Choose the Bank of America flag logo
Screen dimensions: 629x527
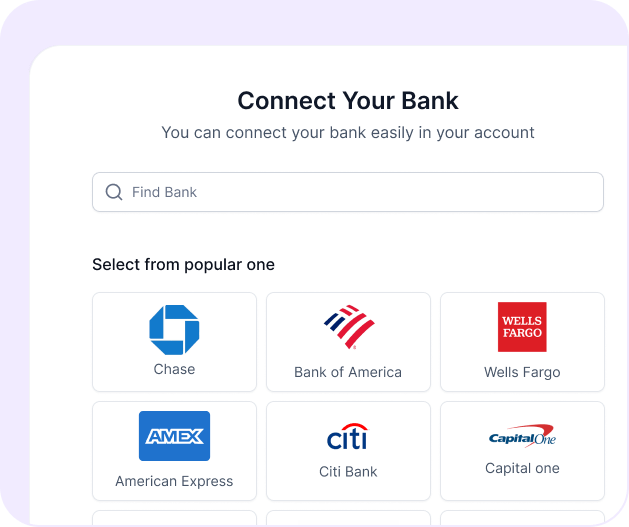pos(349,327)
